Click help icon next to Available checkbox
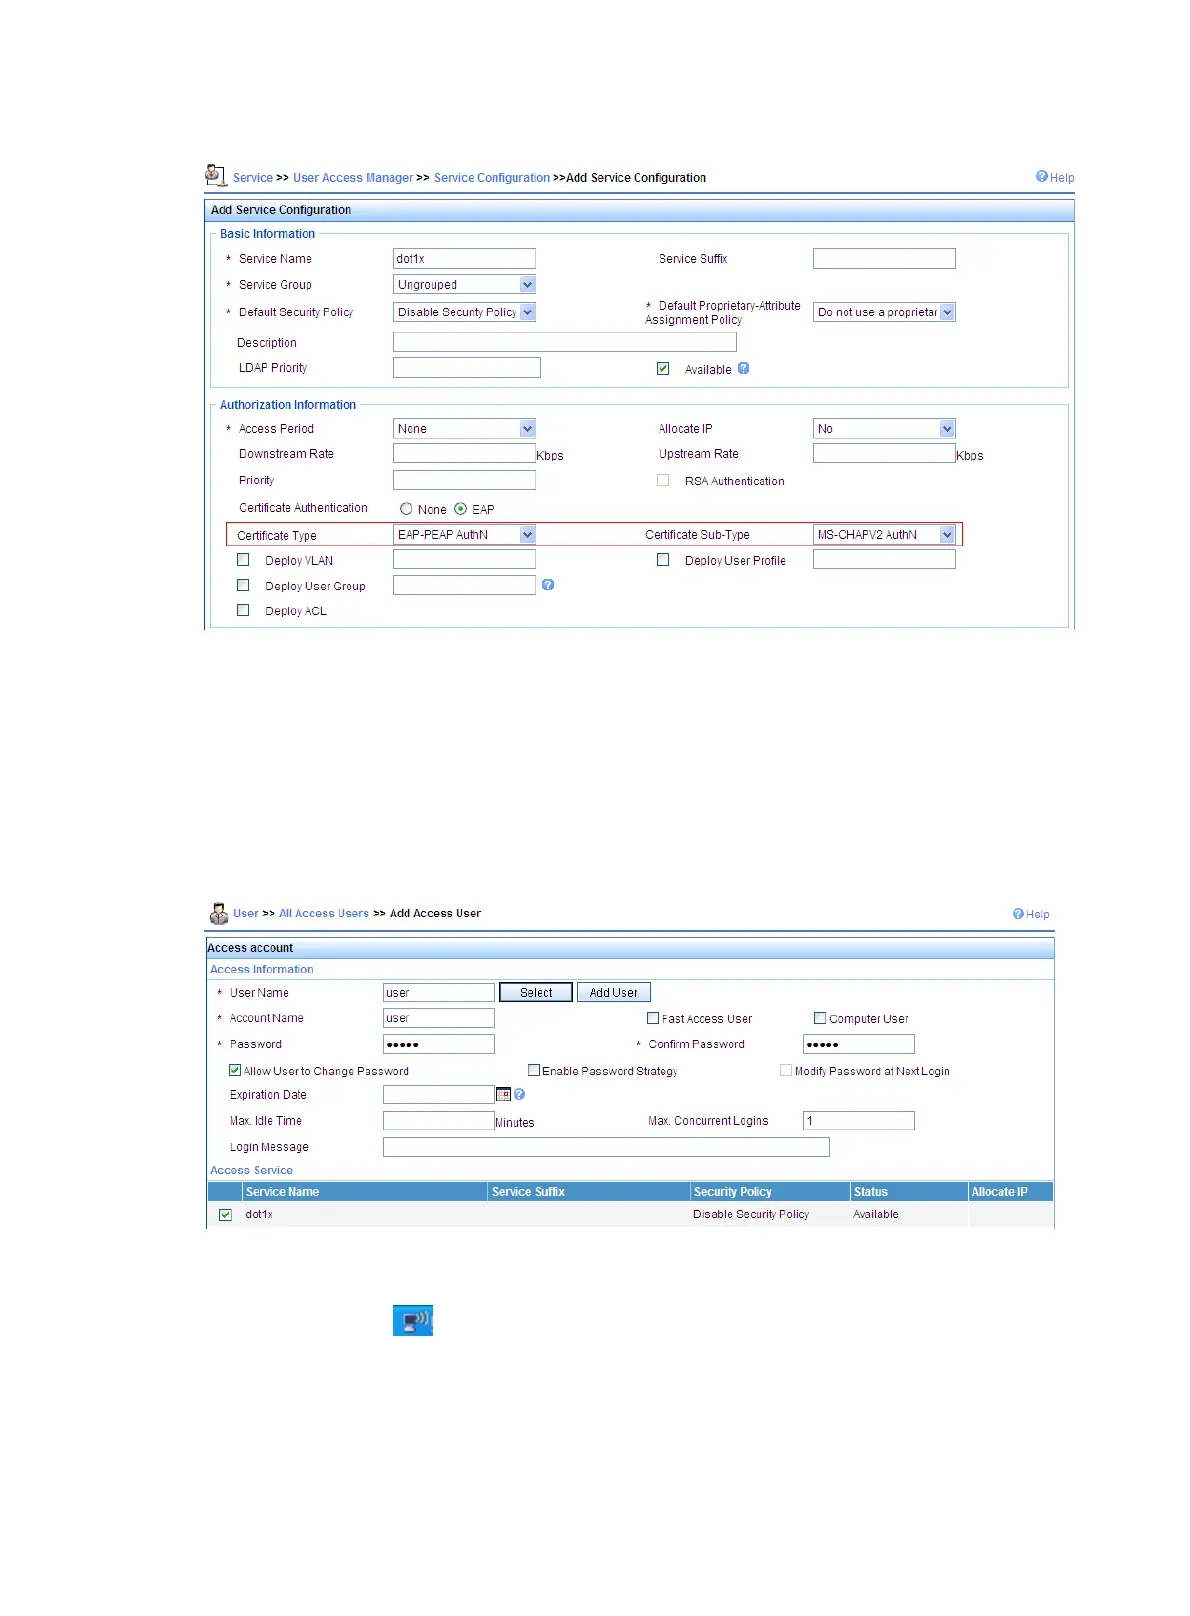The width and height of the screenshot is (1190, 1616). (744, 368)
